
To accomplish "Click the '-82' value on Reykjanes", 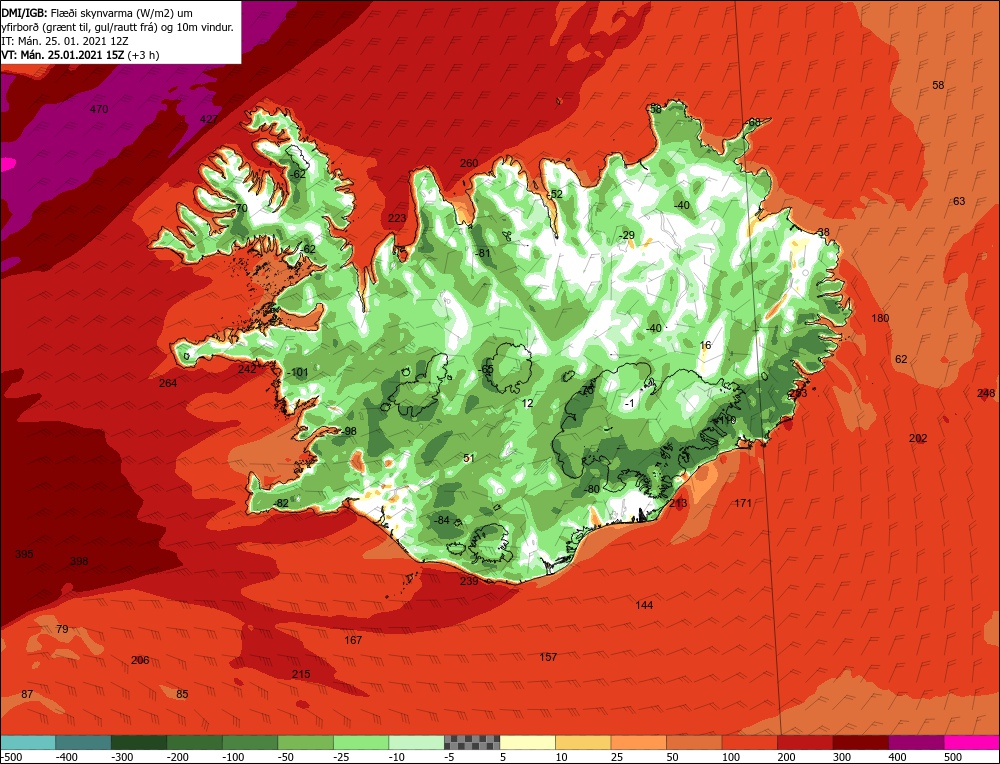I will point(281,503).
